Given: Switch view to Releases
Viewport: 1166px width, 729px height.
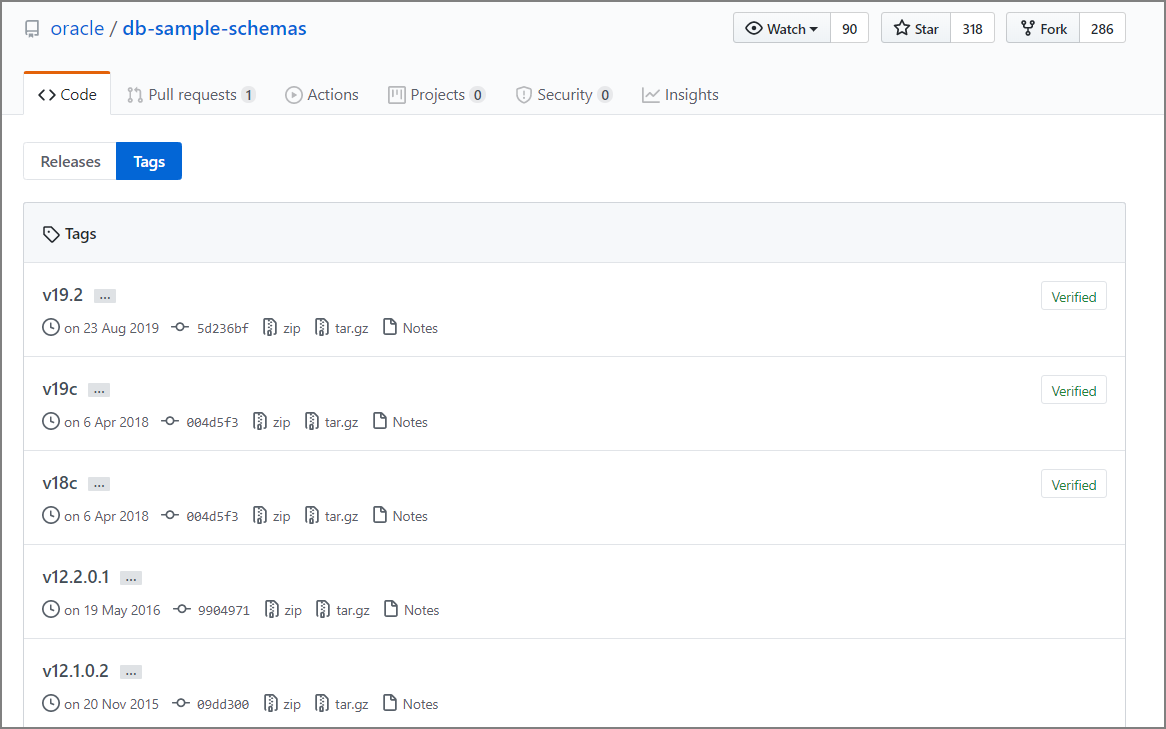Looking at the screenshot, I should [70, 161].
